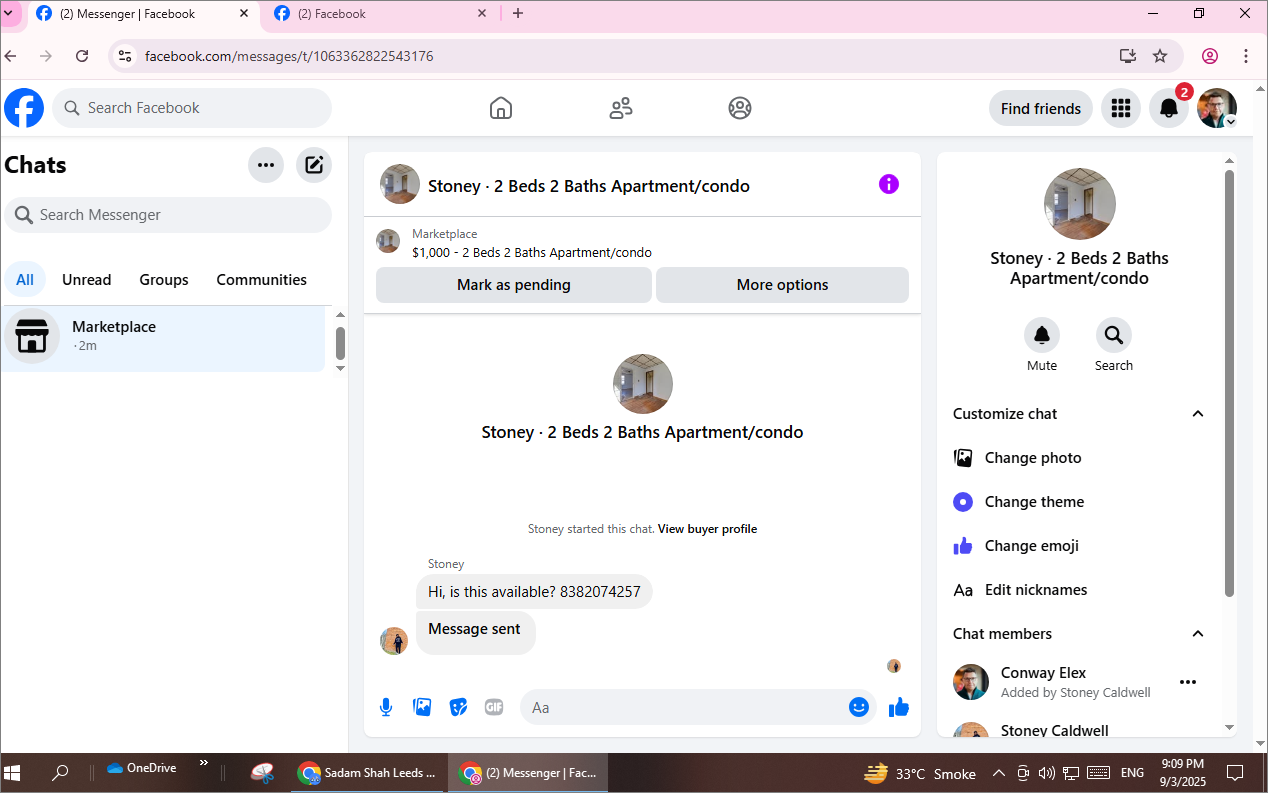Open the emoji picker in message box
The image size is (1268, 793).
(x=859, y=707)
